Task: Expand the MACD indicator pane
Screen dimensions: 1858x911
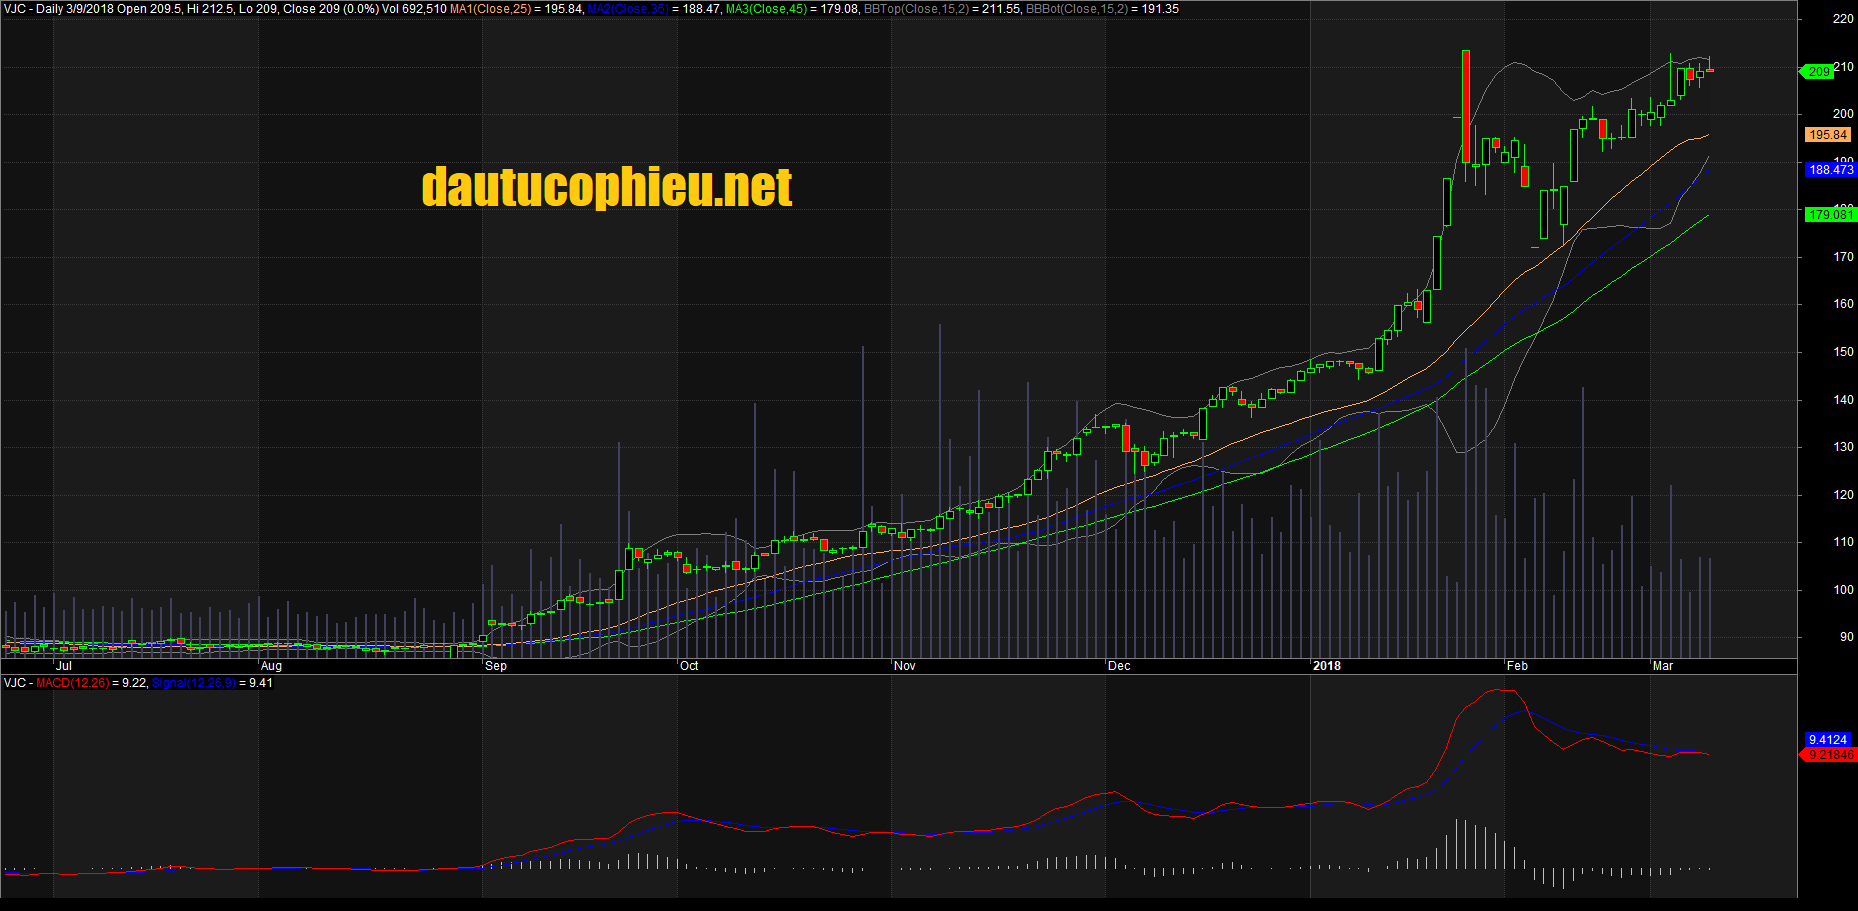Action: pyautogui.click(x=66, y=684)
